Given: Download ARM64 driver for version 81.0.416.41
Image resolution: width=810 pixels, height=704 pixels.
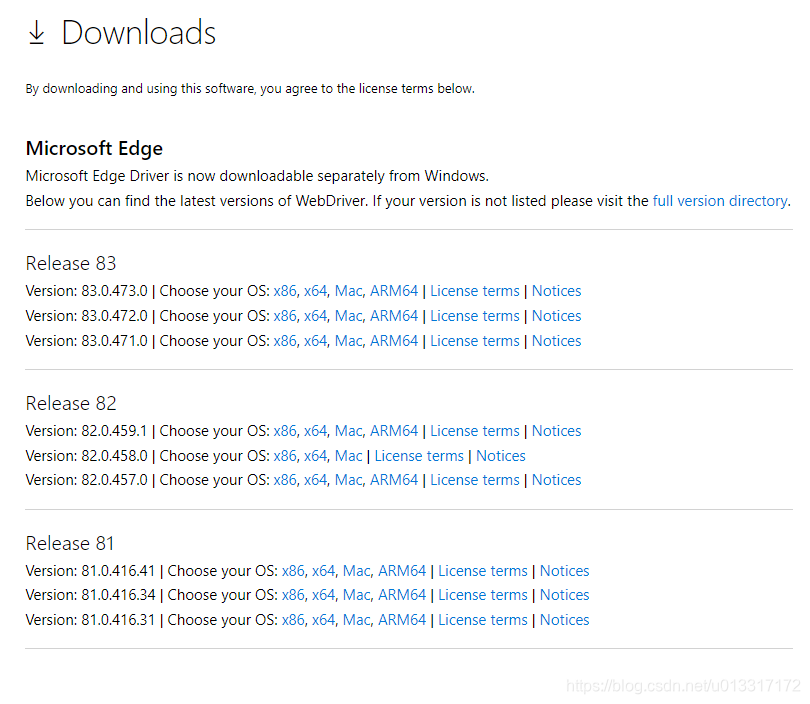Looking at the screenshot, I should click(x=402, y=571).
